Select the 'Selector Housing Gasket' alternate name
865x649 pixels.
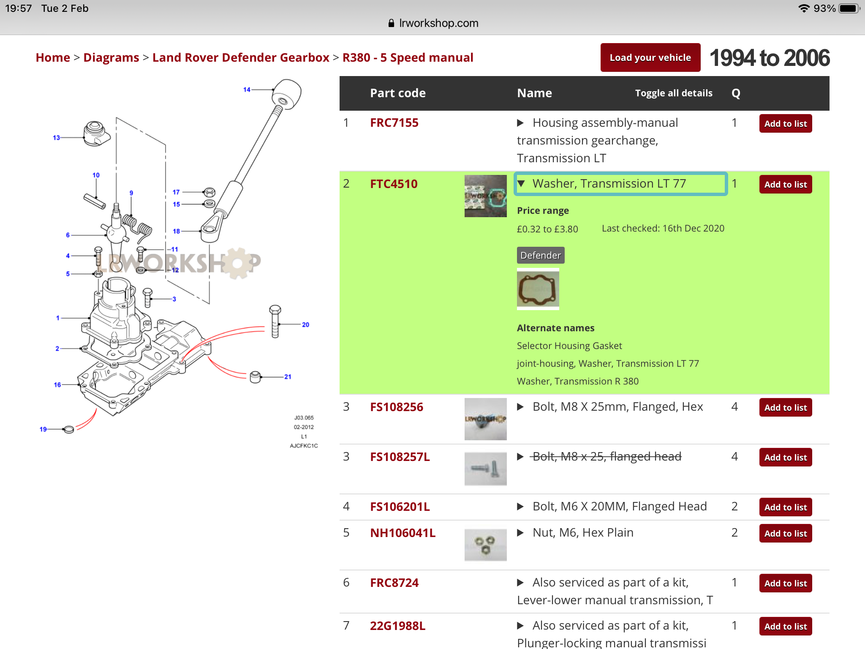tap(569, 346)
